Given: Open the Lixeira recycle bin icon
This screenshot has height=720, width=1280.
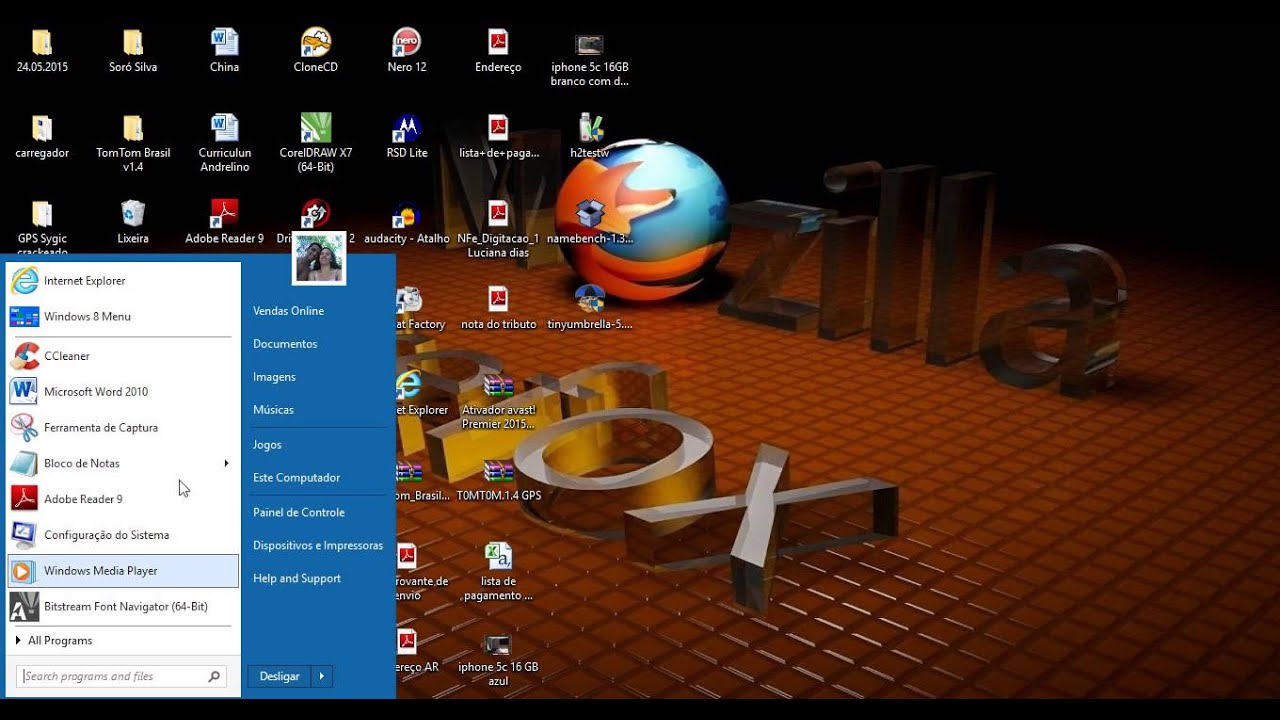Looking at the screenshot, I should coord(133,214).
